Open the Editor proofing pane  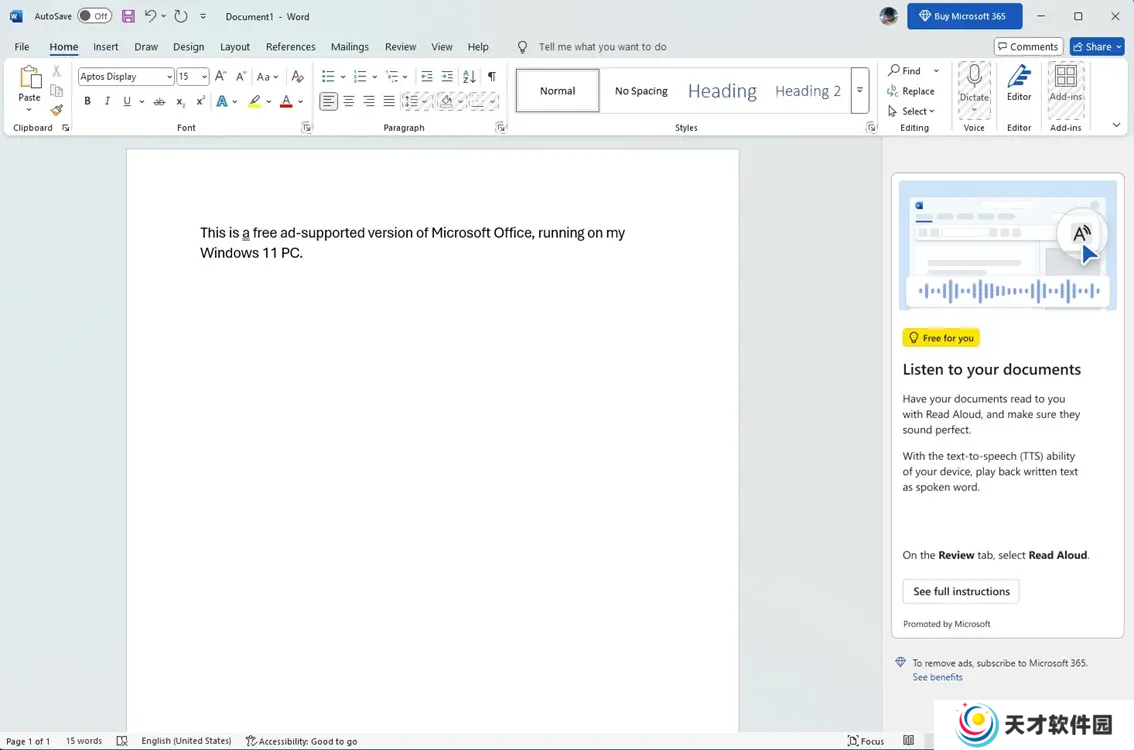tap(1019, 83)
